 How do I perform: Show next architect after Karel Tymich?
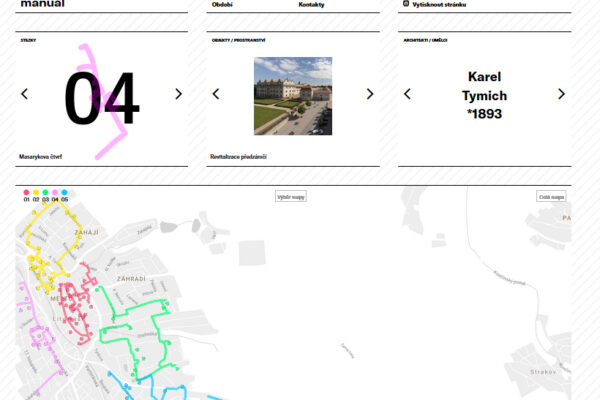coord(561,94)
